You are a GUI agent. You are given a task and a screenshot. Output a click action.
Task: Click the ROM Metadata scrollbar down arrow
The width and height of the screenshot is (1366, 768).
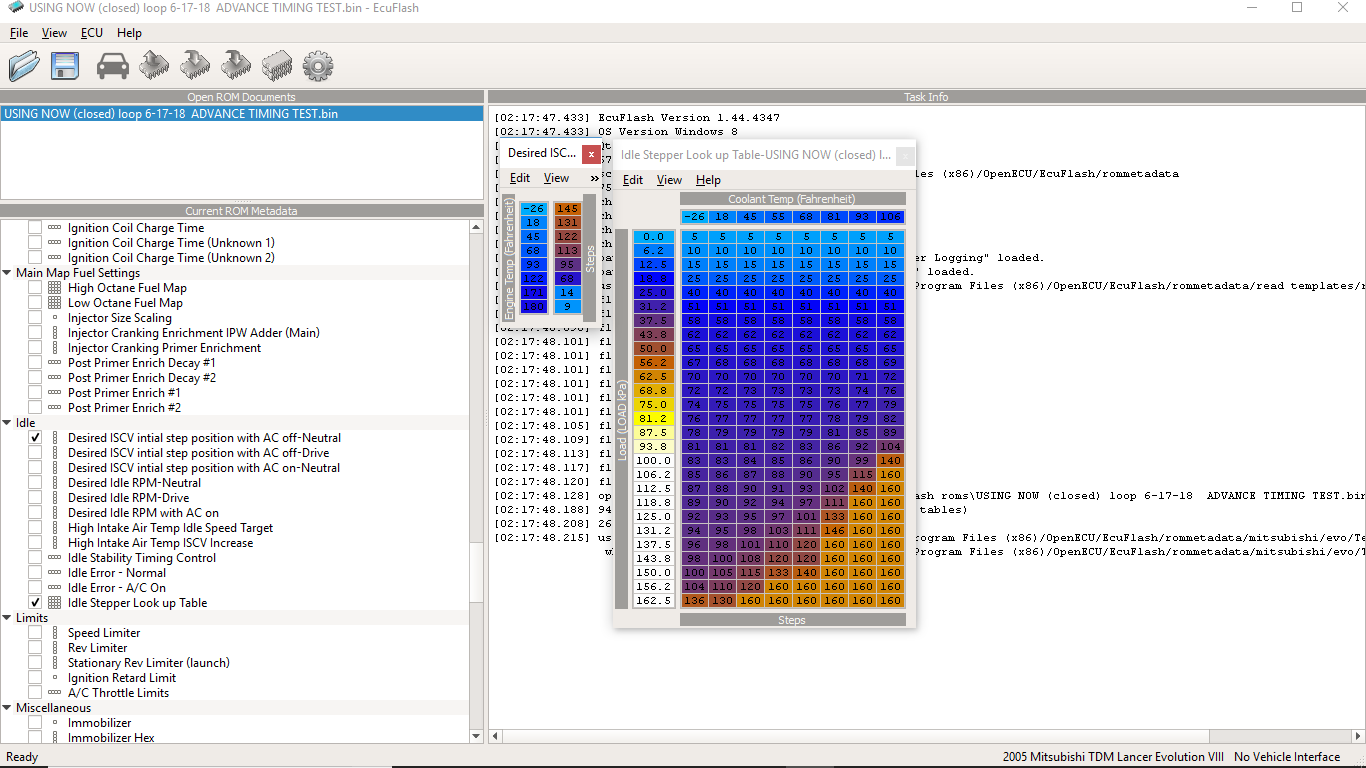(x=476, y=736)
